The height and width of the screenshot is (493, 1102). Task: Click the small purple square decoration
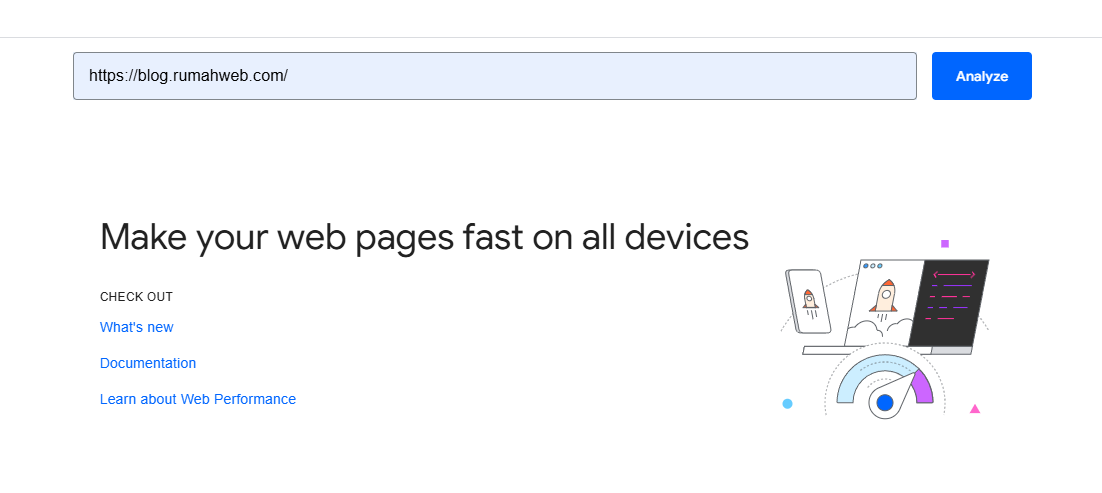(945, 244)
